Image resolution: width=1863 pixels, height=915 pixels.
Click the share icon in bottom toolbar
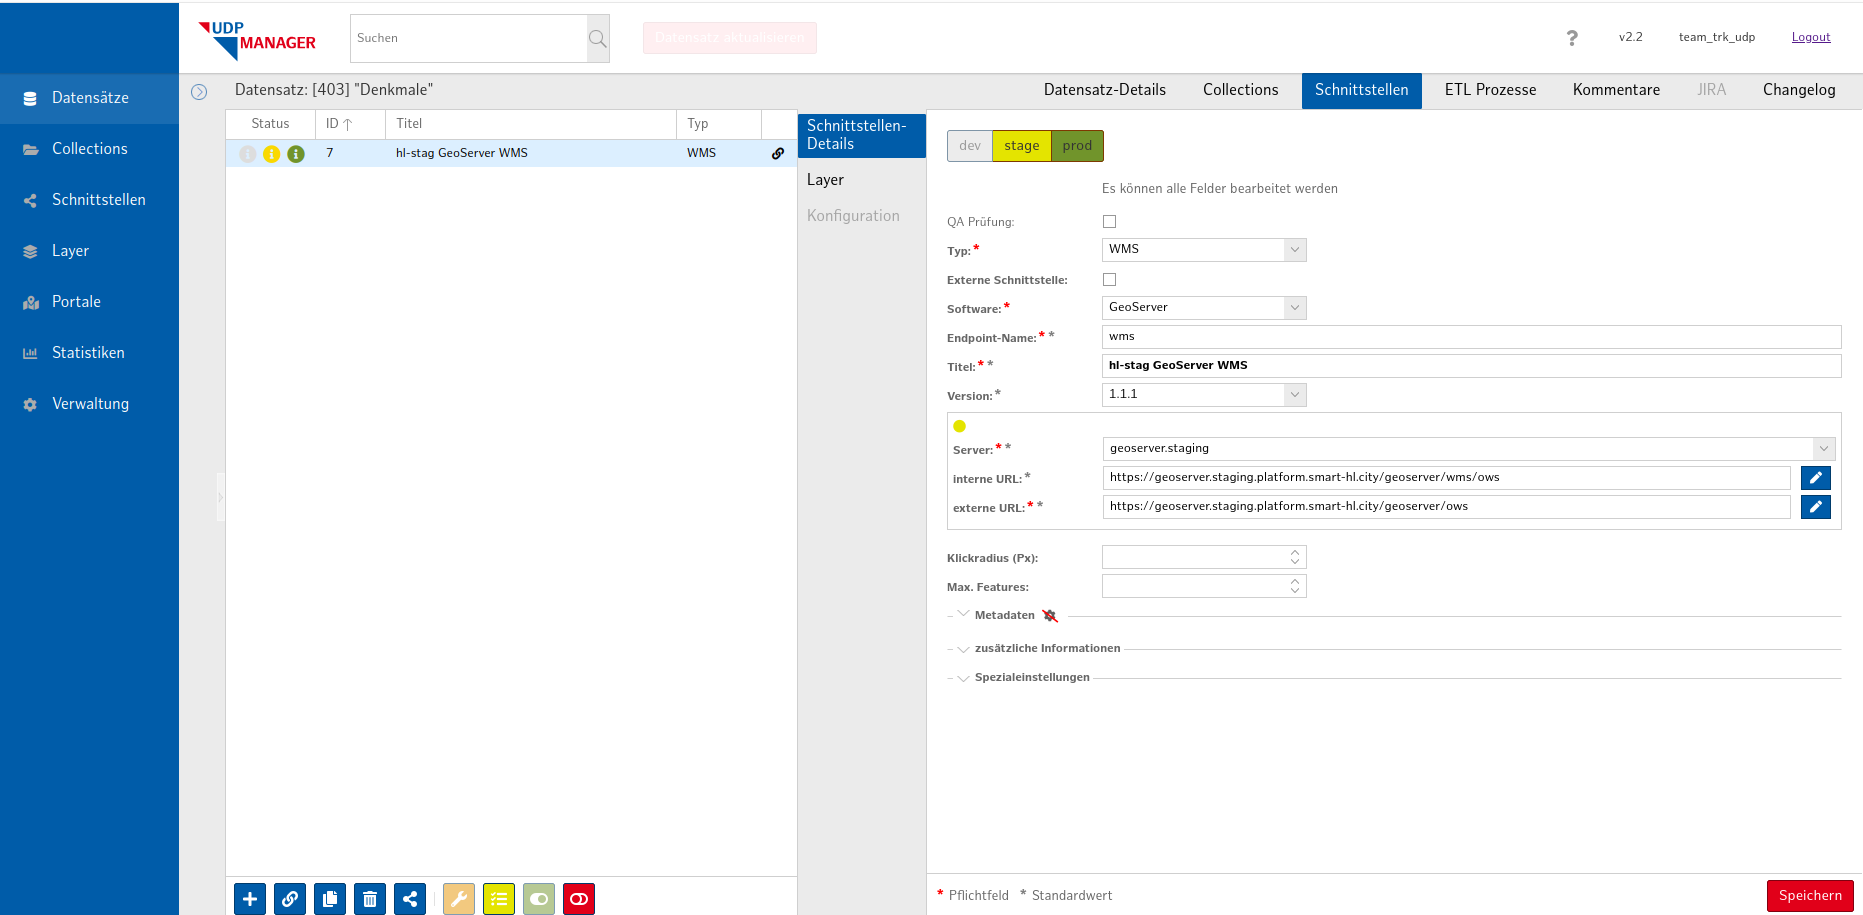pos(410,899)
